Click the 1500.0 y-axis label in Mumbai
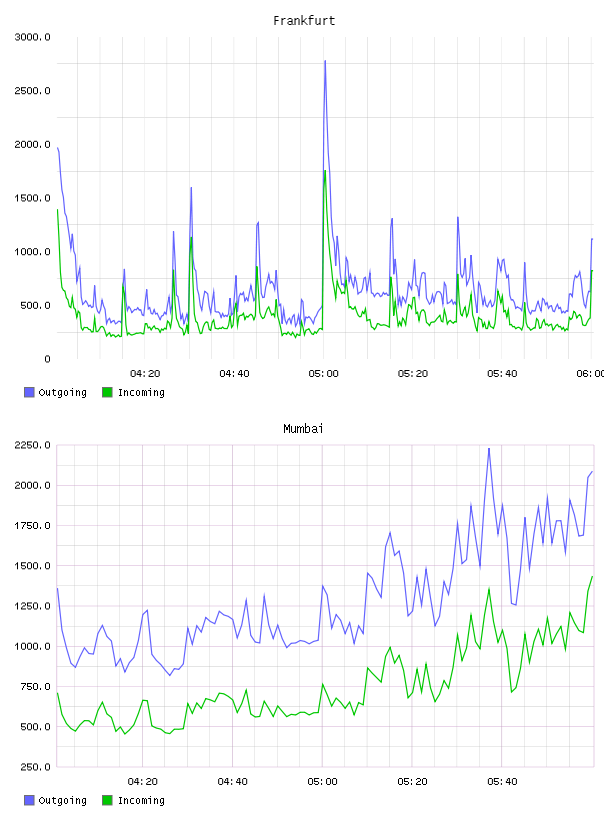This screenshot has width=608, height=816. (x=32, y=566)
